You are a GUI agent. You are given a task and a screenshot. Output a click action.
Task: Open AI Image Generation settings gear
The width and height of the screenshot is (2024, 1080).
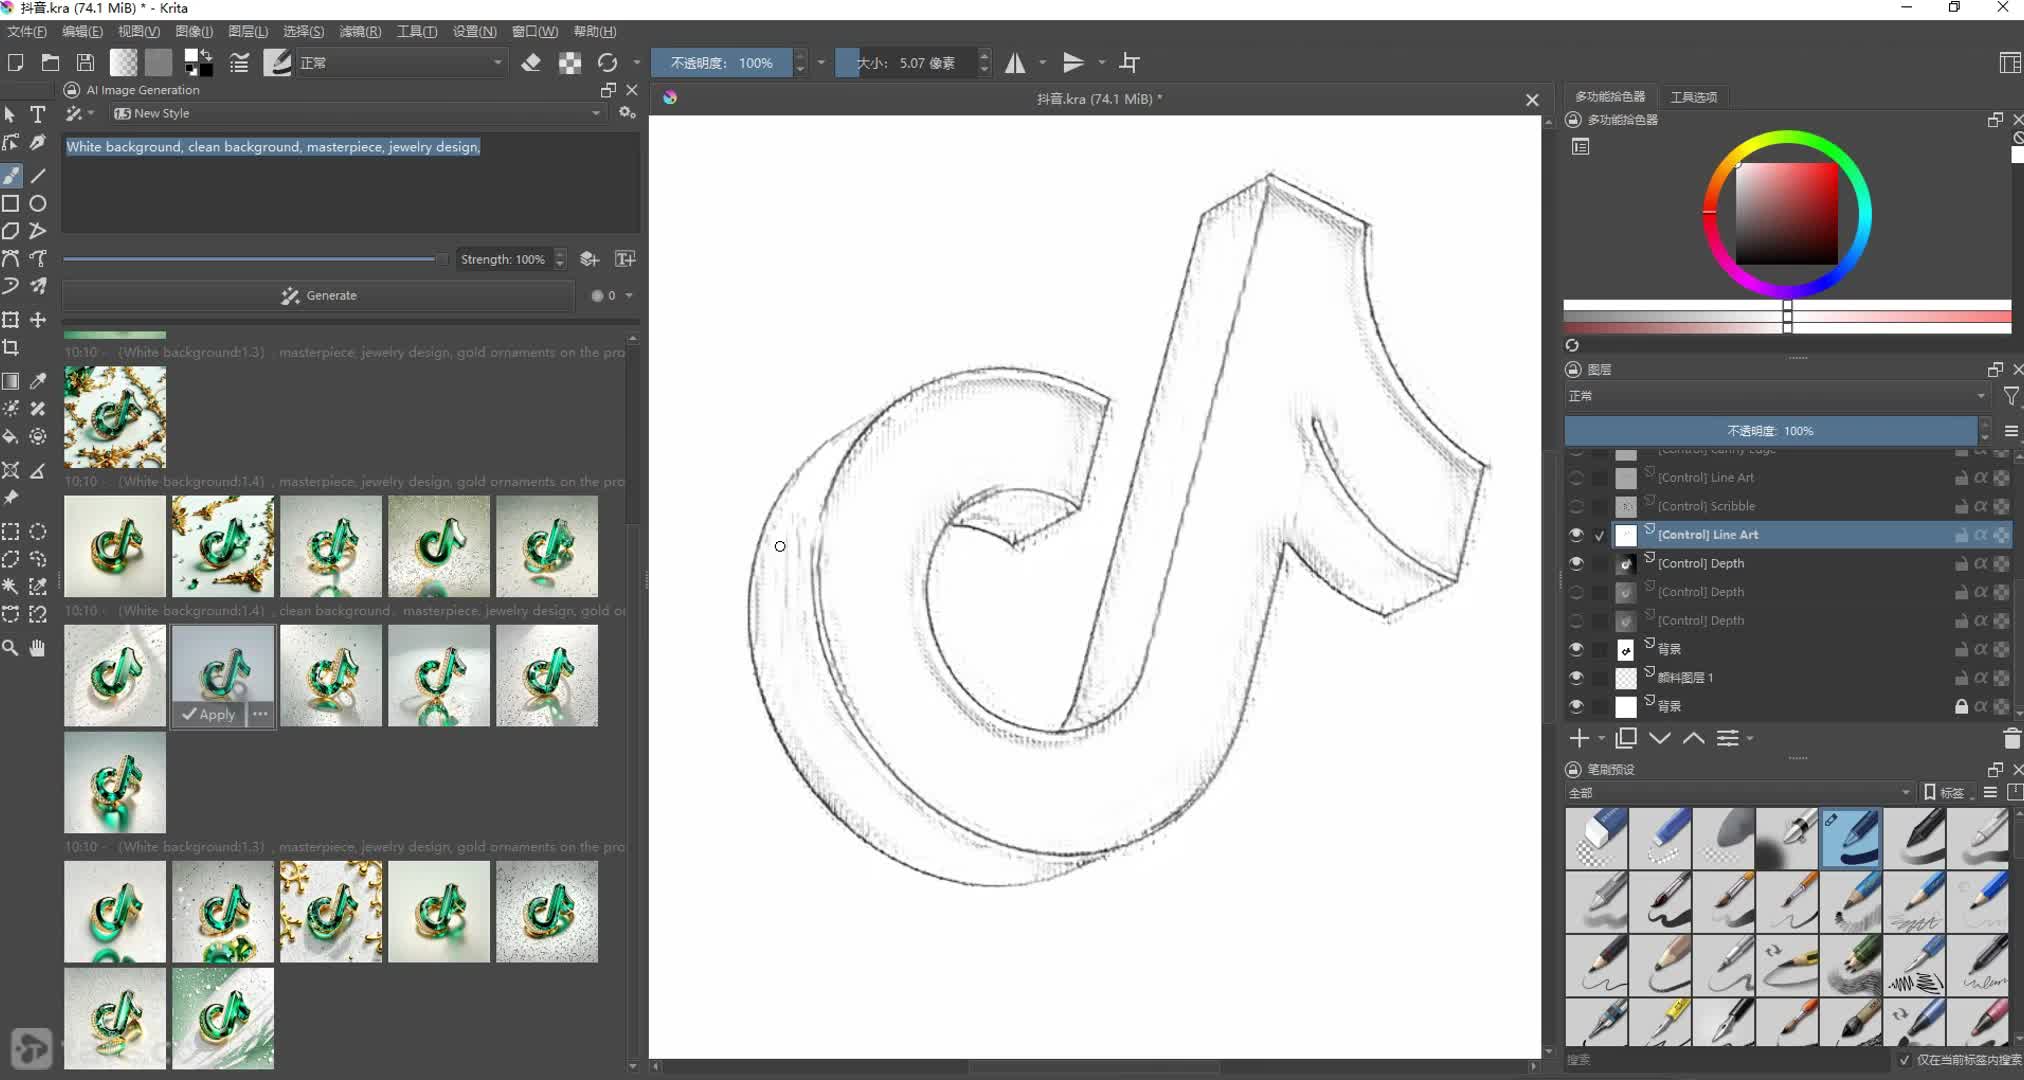click(628, 113)
